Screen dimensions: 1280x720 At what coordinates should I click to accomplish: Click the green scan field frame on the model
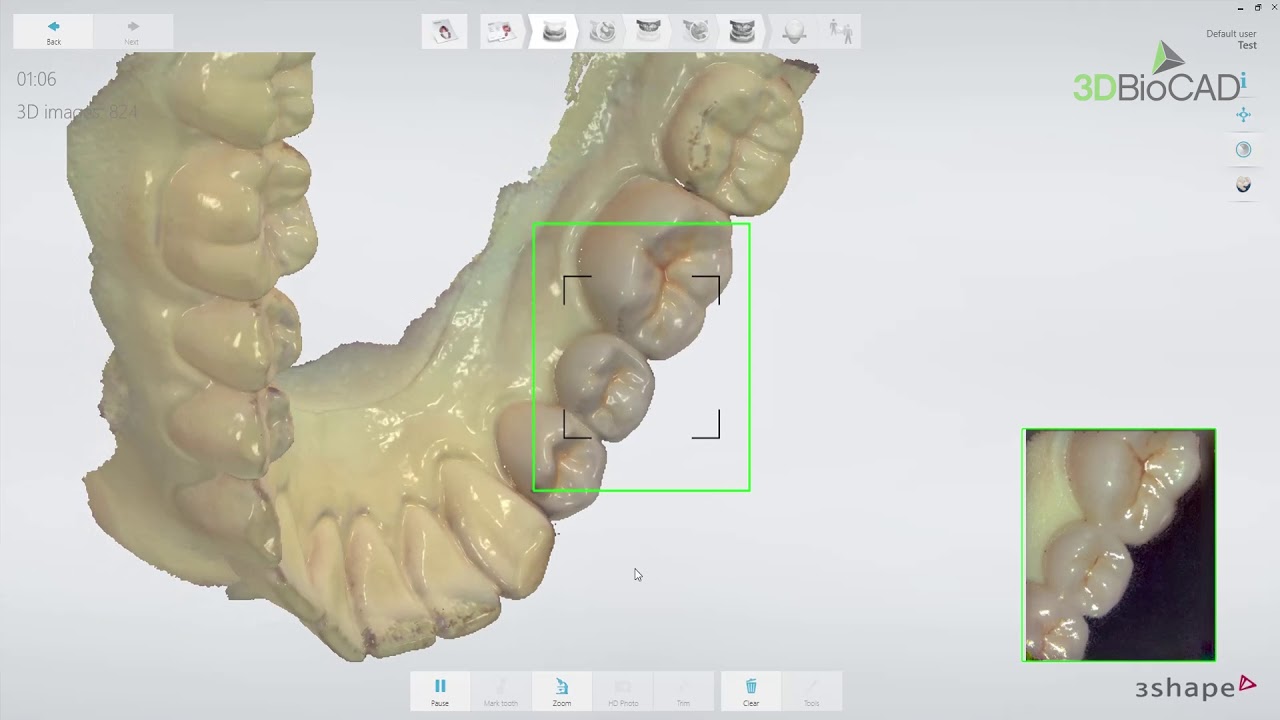(641, 357)
